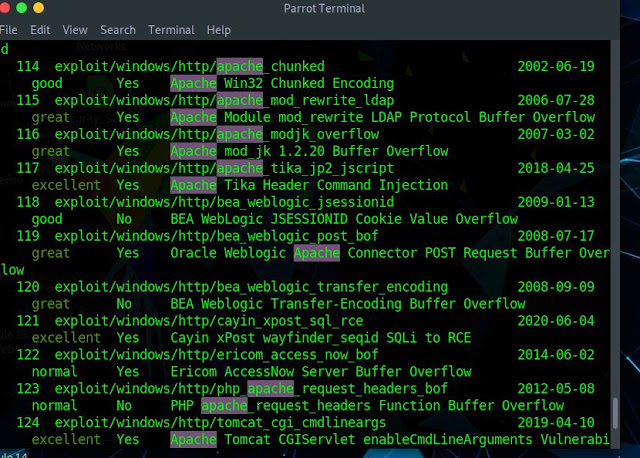Click the row number 124
The width and height of the screenshot is (640, 458).
click(x=28, y=422)
